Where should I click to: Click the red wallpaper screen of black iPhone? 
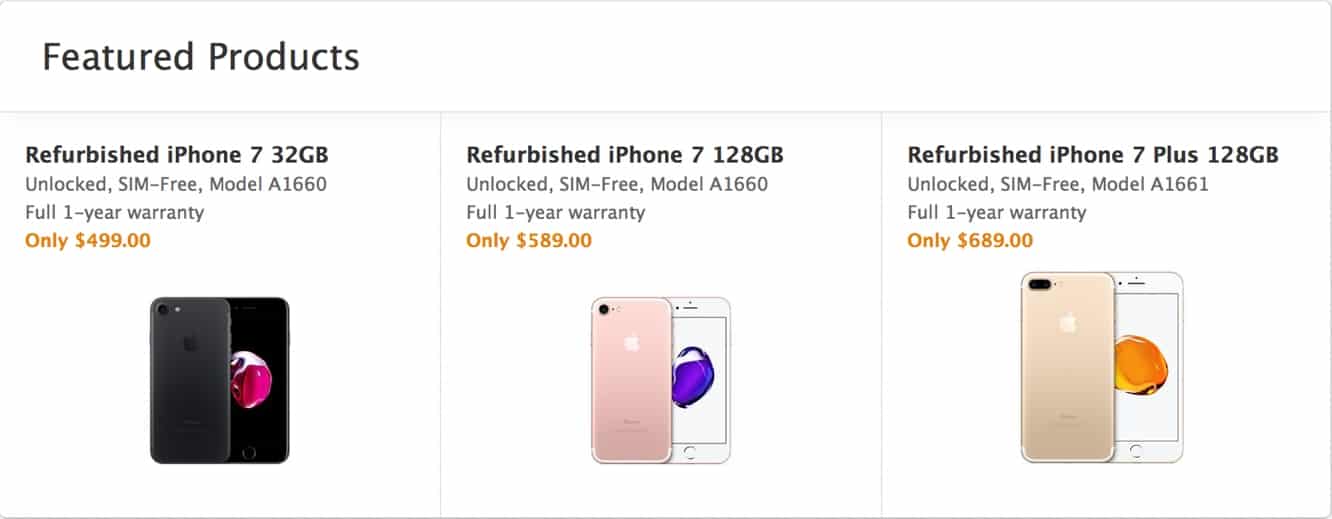(x=258, y=380)
